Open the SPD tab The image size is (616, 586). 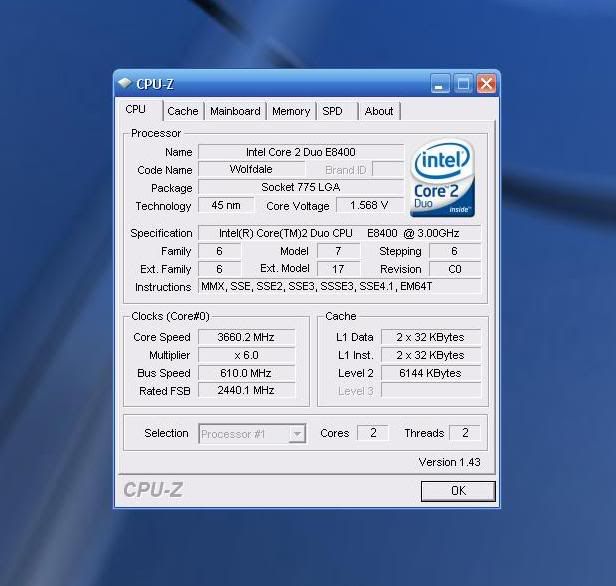coord(337,111)
